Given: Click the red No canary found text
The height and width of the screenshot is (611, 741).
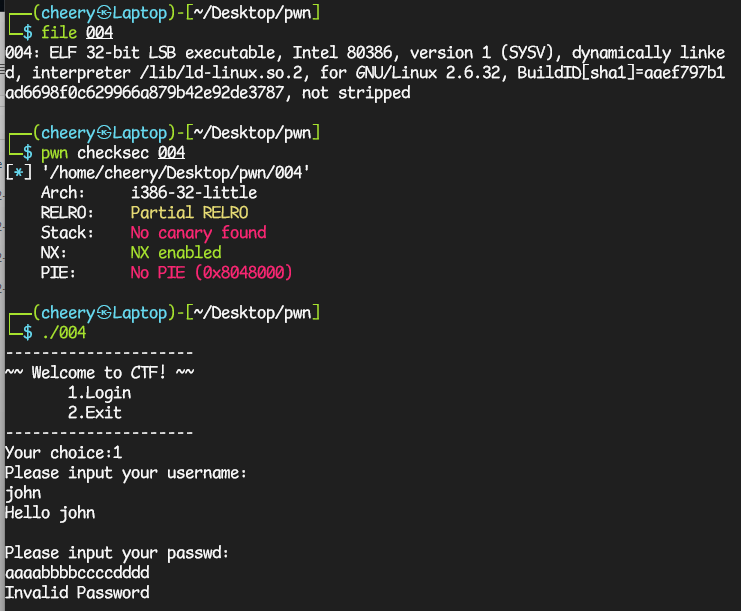Looking at the screenshot, I should pos(198,232).
